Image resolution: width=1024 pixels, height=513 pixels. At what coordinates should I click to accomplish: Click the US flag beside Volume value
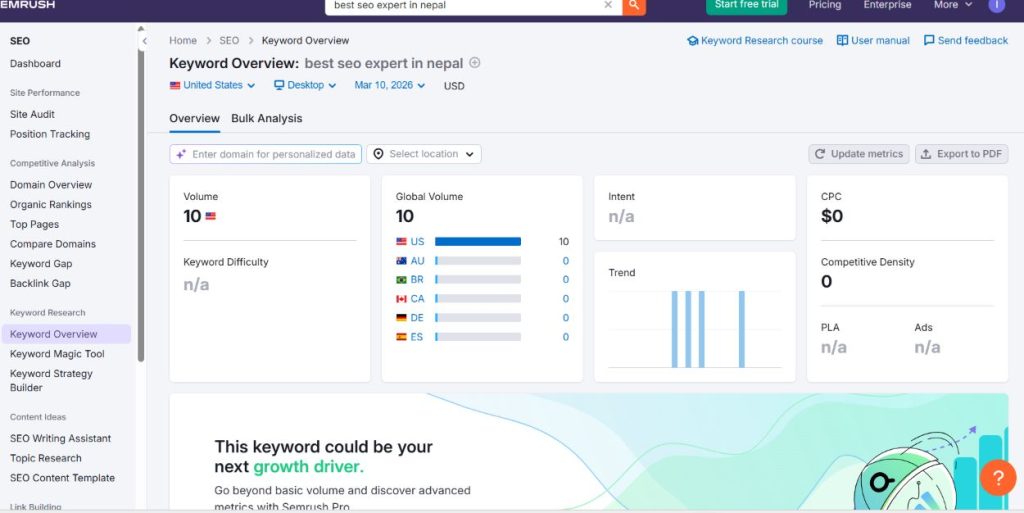point(210,216)
